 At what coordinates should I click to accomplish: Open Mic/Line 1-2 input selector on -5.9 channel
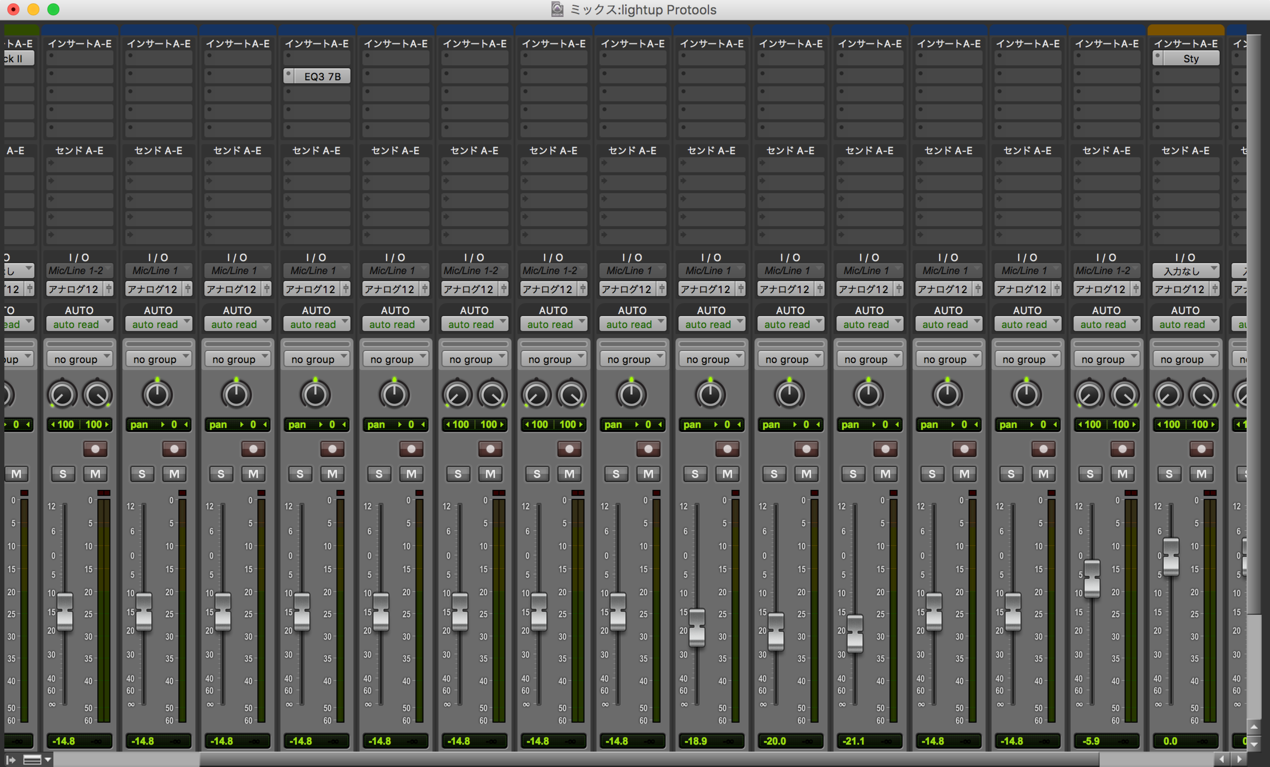pyautogui.click(x=1106, y=271)
